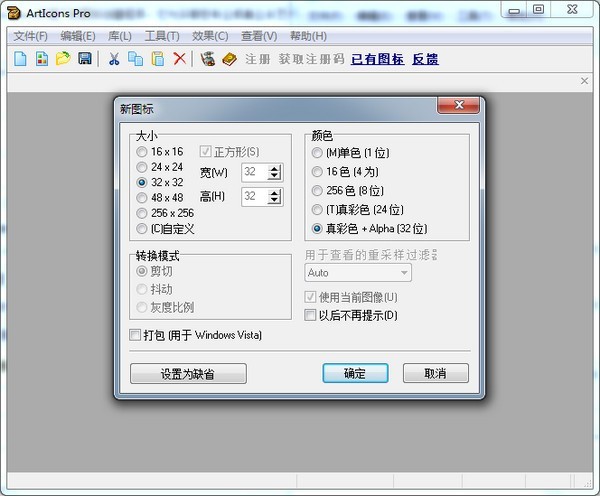Decrease the 高(H) height spinner
This screenshot has width=600, height=496.
tap(274, 200)
